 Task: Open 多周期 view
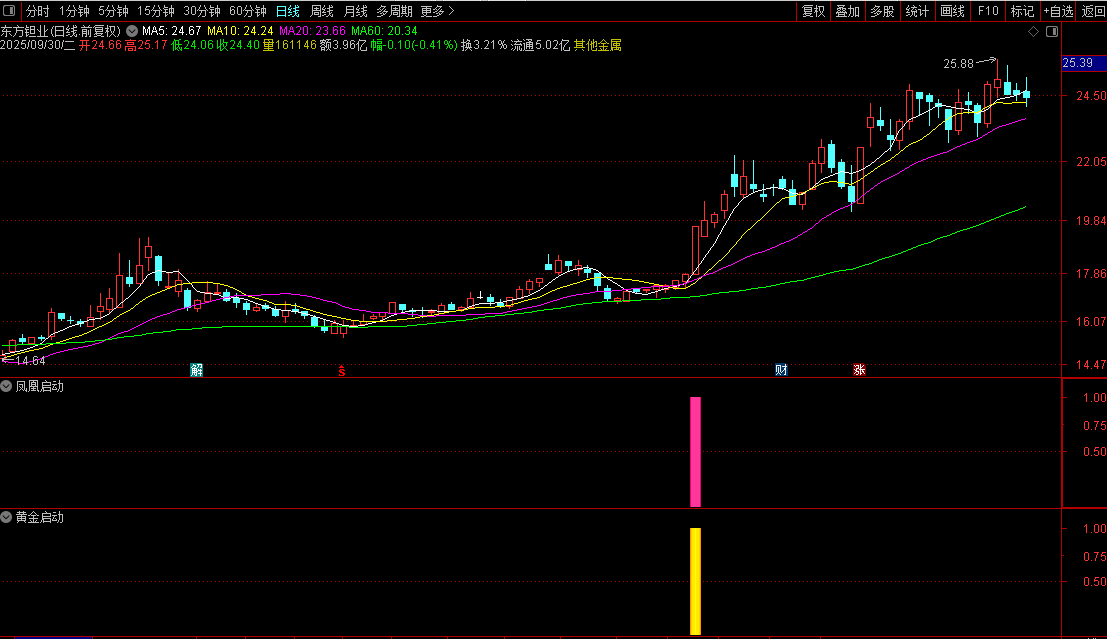click(394, 11)
